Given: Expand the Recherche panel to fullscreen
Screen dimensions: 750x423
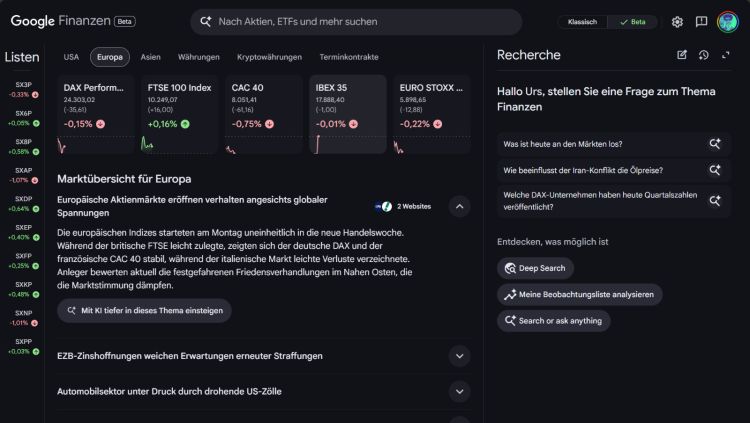Looking at the screenshot, I should click(726, 55).
